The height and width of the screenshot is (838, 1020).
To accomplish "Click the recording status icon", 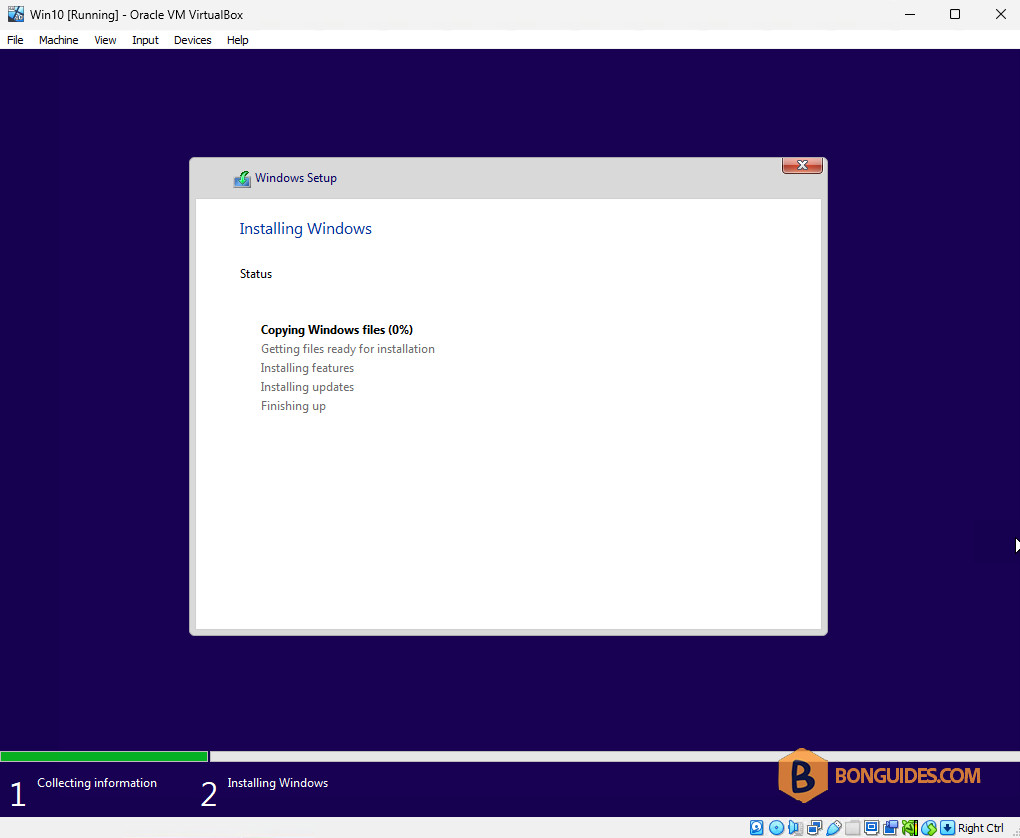I will 890,828.
